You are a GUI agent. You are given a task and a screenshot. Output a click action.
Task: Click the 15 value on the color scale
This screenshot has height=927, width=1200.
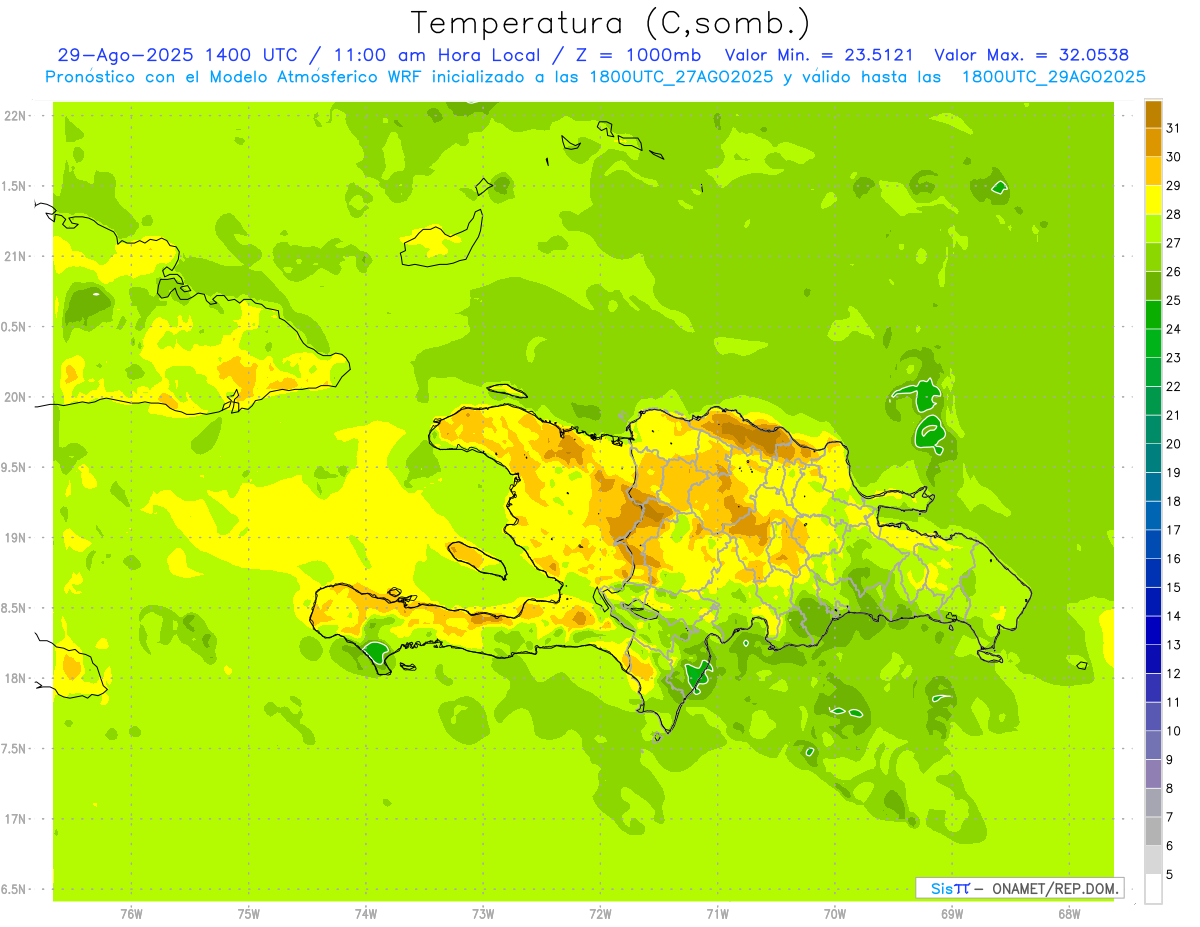pyautogui.click(x=1174, y=588)
